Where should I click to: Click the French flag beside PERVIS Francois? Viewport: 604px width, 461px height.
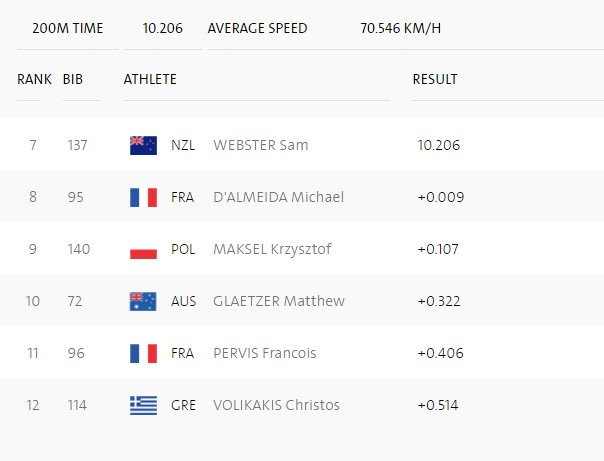click(143, 353)
